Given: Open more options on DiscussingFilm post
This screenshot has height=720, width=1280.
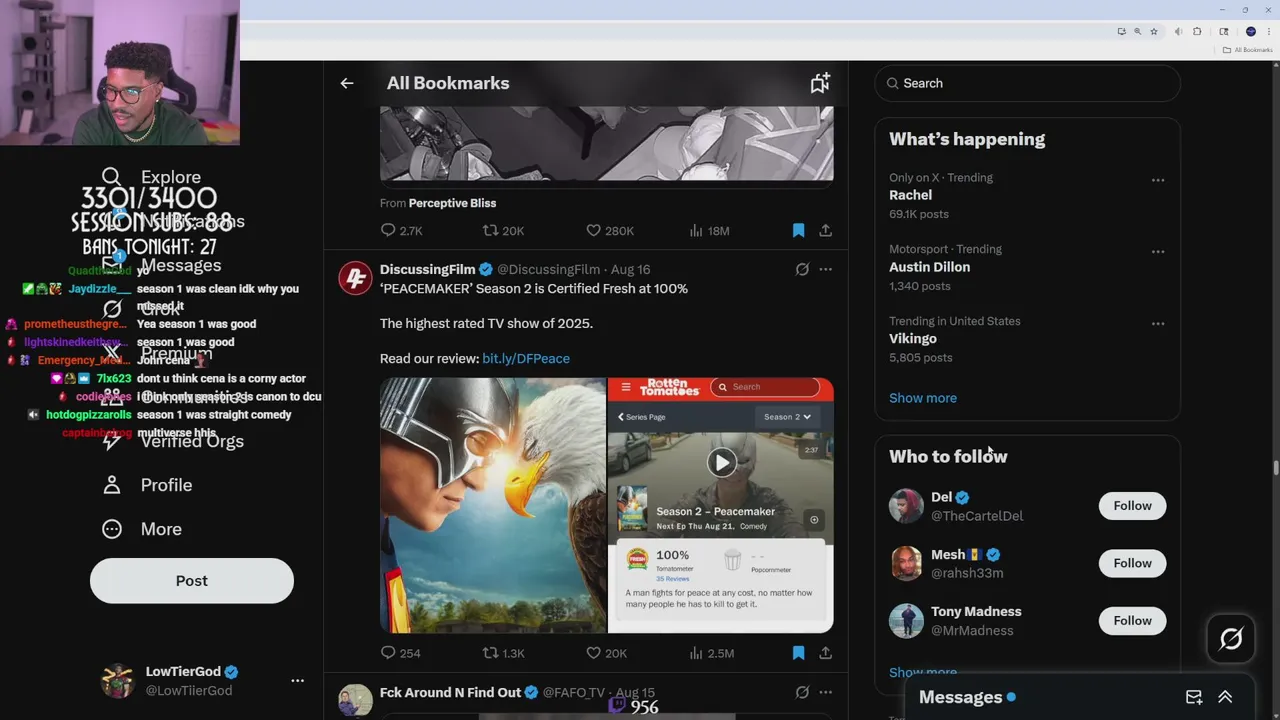Looking at the screenshot, I should pos(825,269).
